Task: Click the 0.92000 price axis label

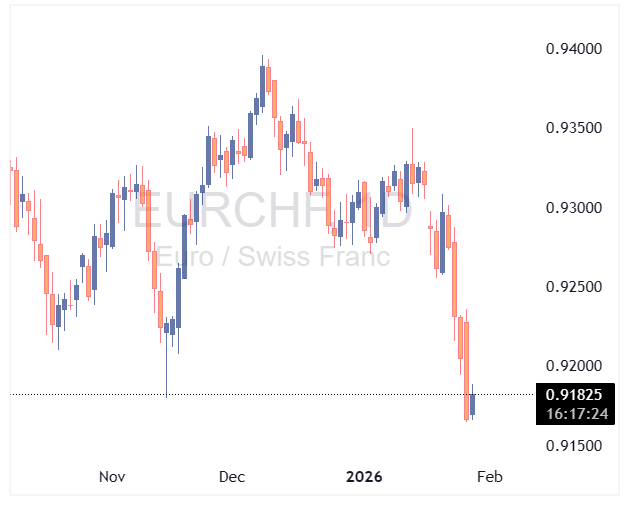Action: click(x=573, y=366)
